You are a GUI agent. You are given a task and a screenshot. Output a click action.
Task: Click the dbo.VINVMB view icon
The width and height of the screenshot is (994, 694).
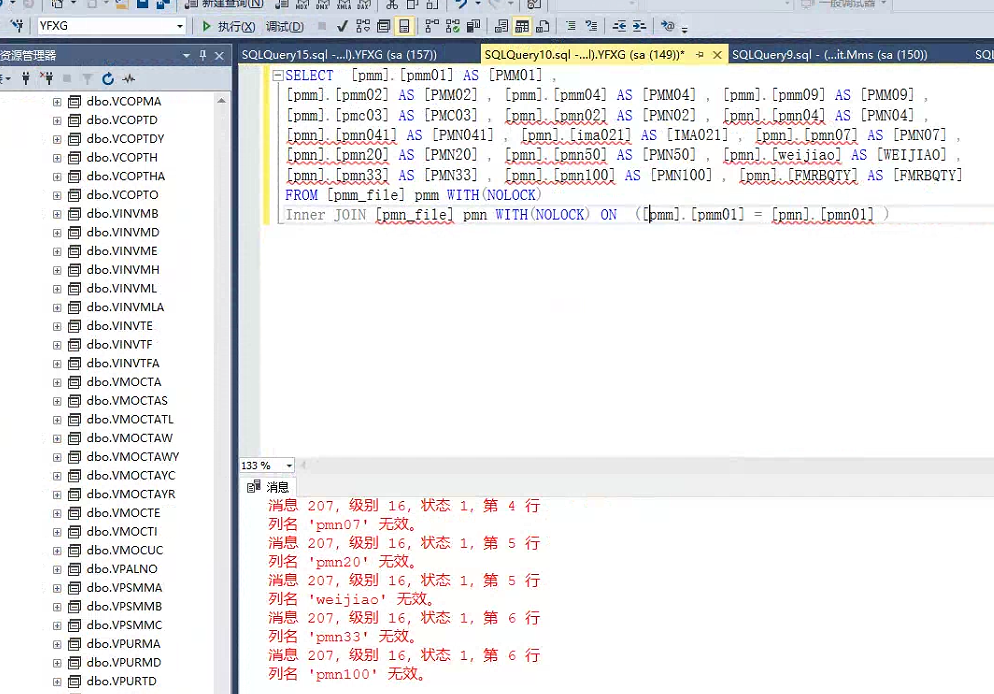pos(74,214)
